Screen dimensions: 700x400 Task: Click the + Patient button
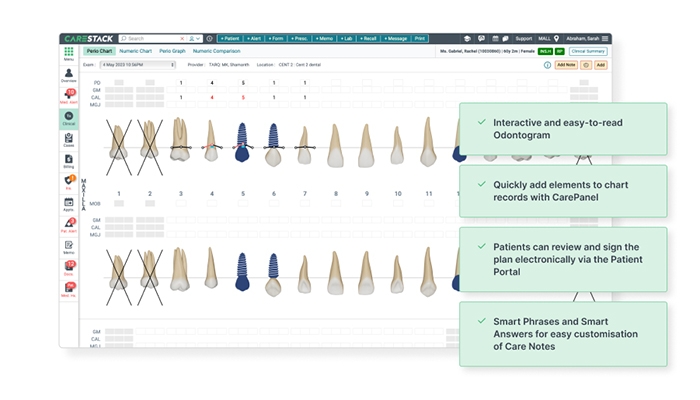click(230, 38)
